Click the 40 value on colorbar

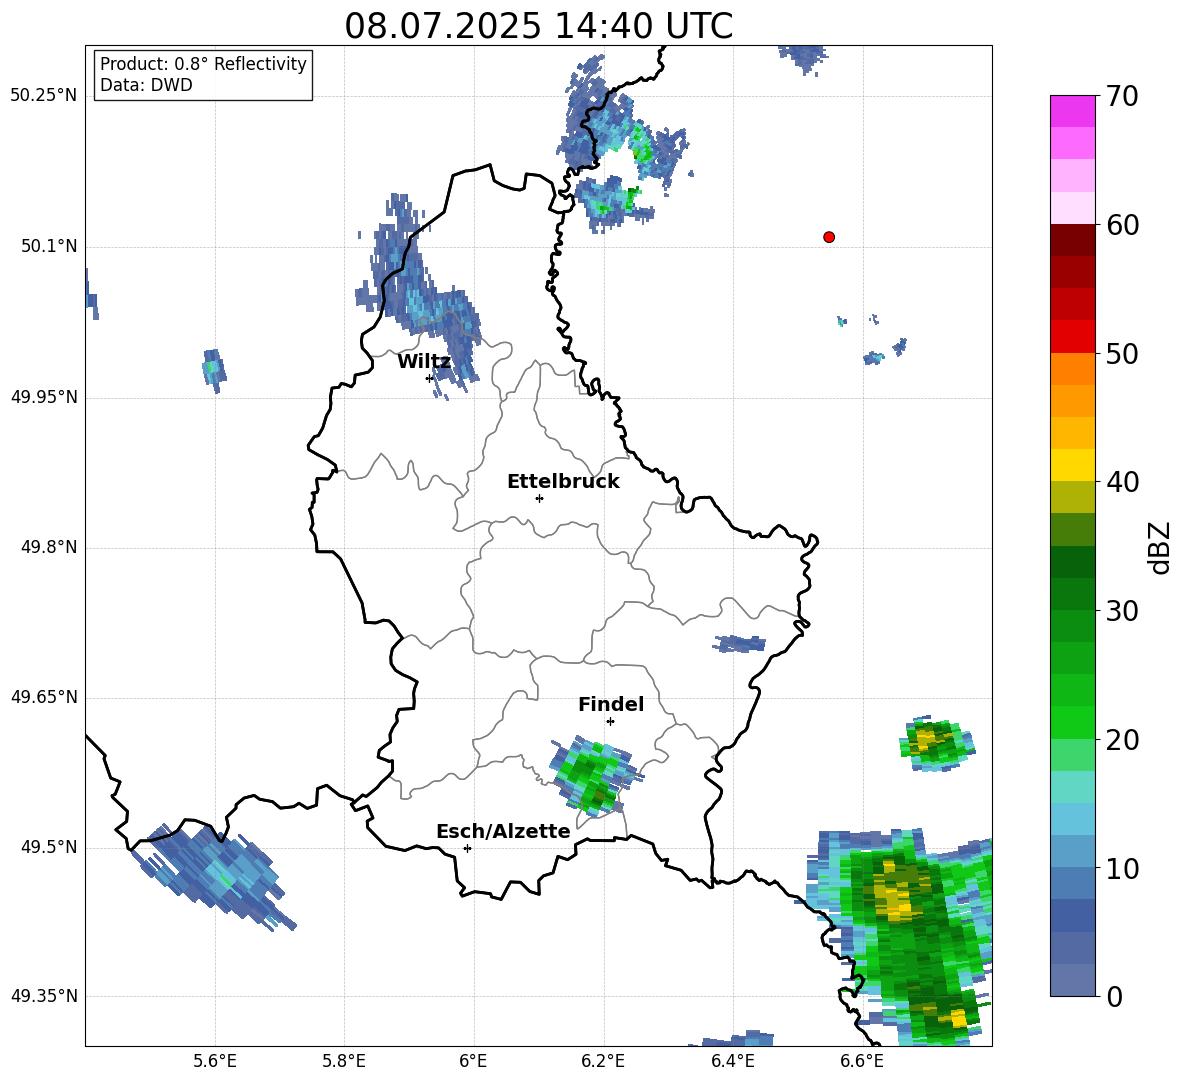click(1123, 482)
